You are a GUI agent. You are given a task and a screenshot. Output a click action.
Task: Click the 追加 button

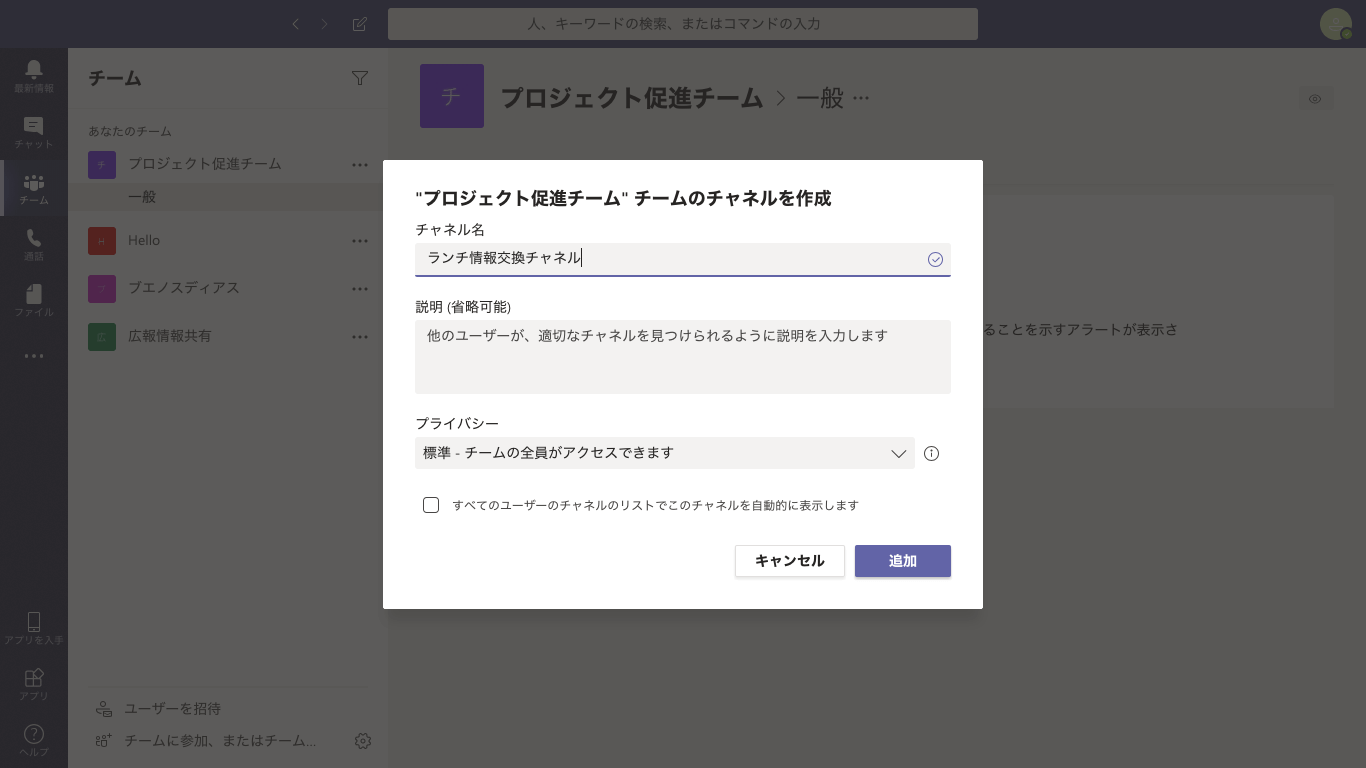(x=902, y=561)
